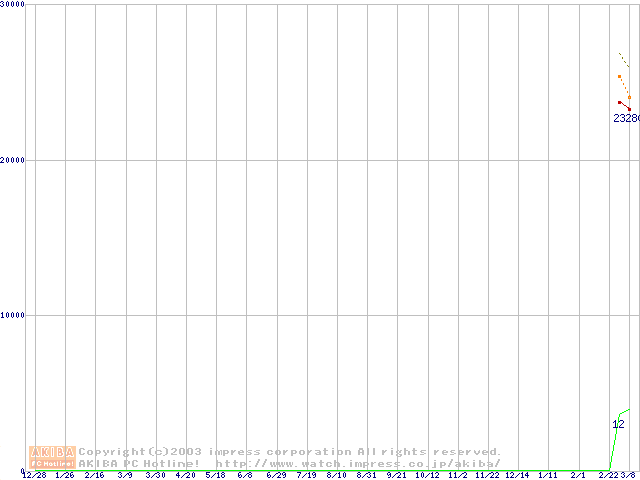Click the 12 label near the green line

(x=618, y=424)
